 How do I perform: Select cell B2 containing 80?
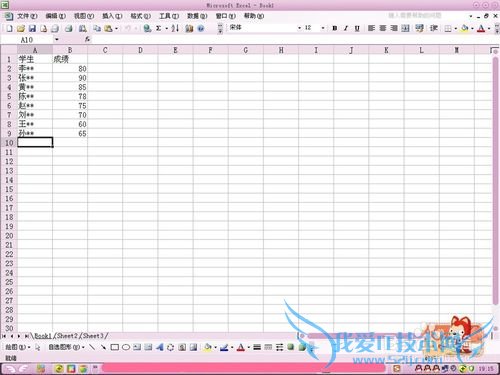coord(70,69)
